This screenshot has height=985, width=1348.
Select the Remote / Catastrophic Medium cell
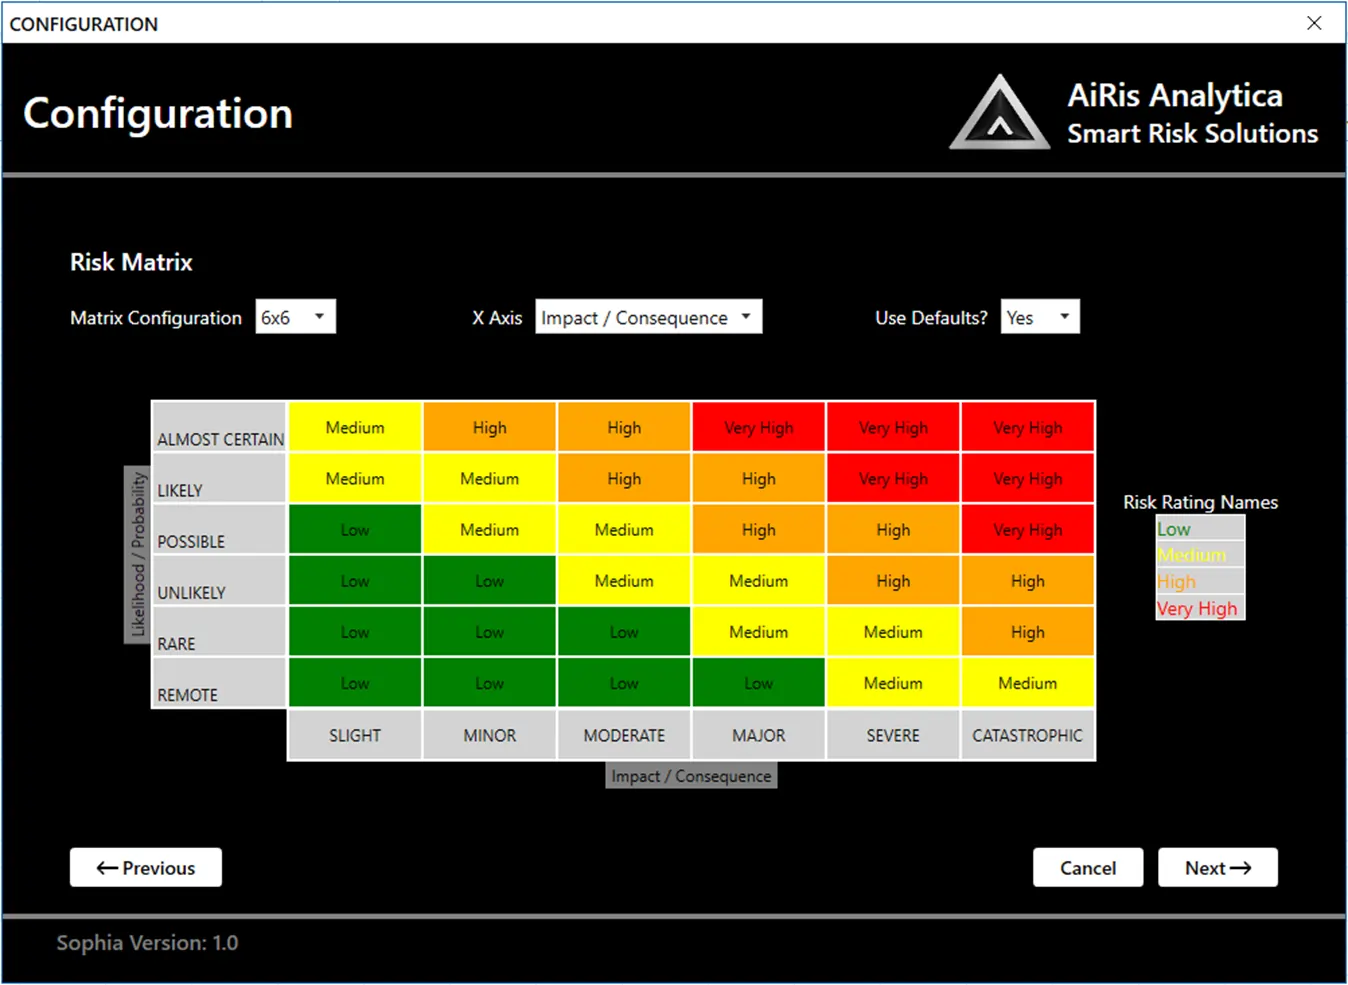1028,683
